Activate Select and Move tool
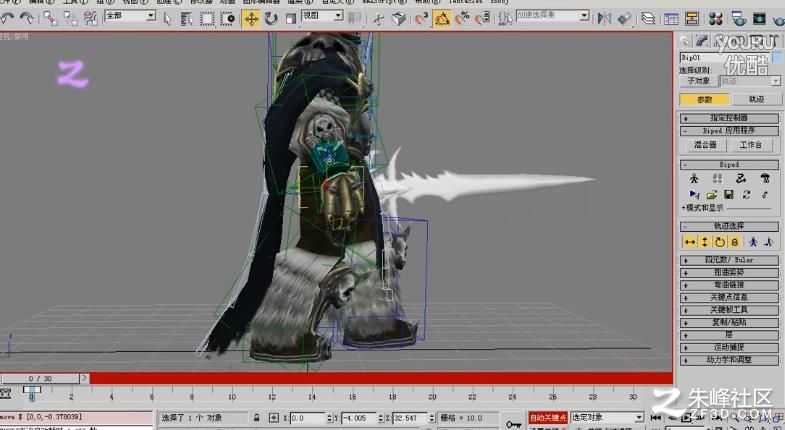Screen dimensions: 785x430 (x=251, y=19)
